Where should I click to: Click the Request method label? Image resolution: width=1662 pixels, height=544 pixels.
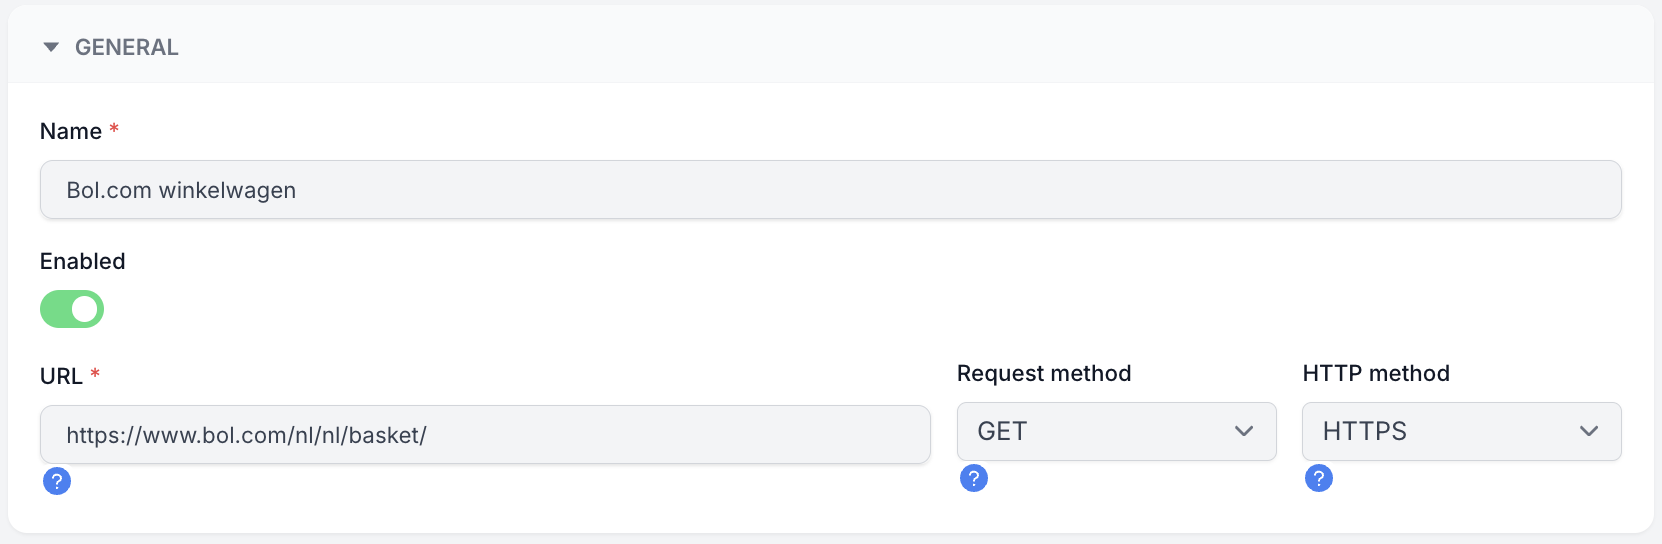tap(1044, 373)
